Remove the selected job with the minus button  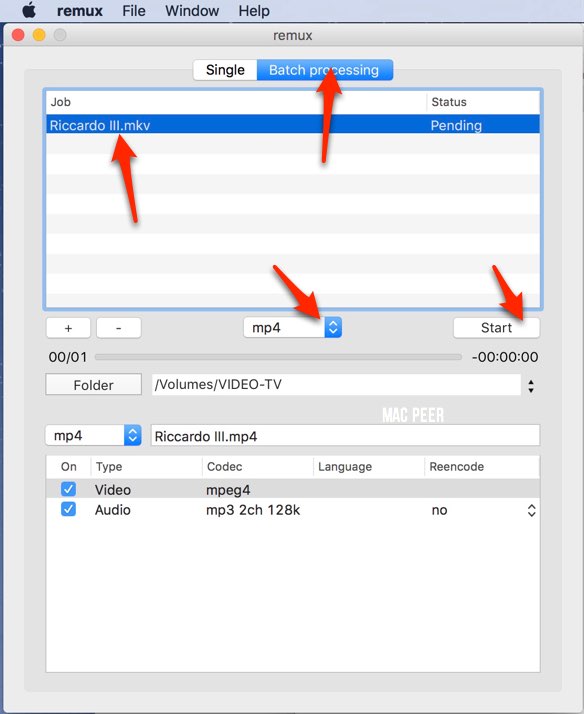(x=119, y=328)
